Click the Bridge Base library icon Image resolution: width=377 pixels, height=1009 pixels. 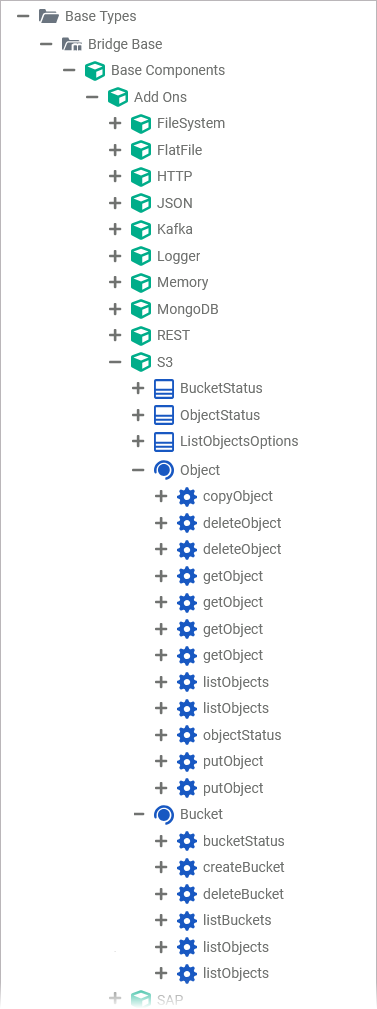click(x=71, y=44)
